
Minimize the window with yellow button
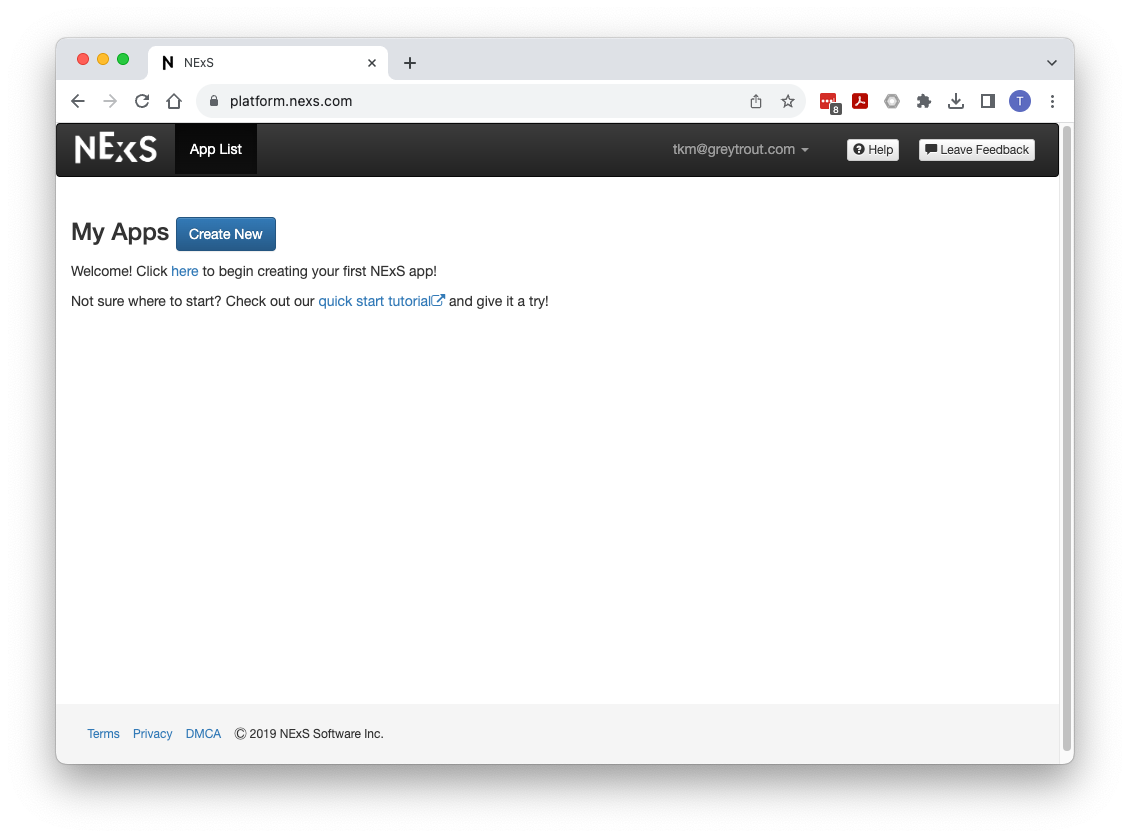click(x=103, y=59)
